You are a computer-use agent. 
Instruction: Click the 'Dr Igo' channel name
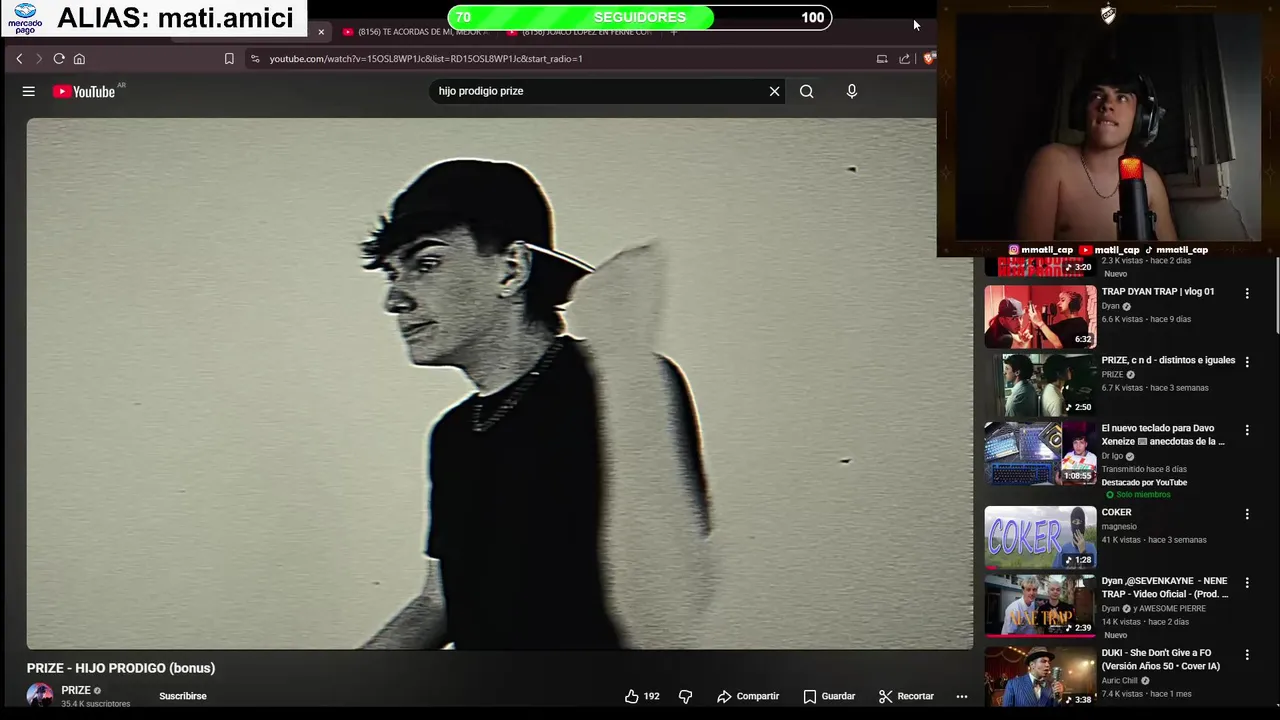coord(1112,456)
